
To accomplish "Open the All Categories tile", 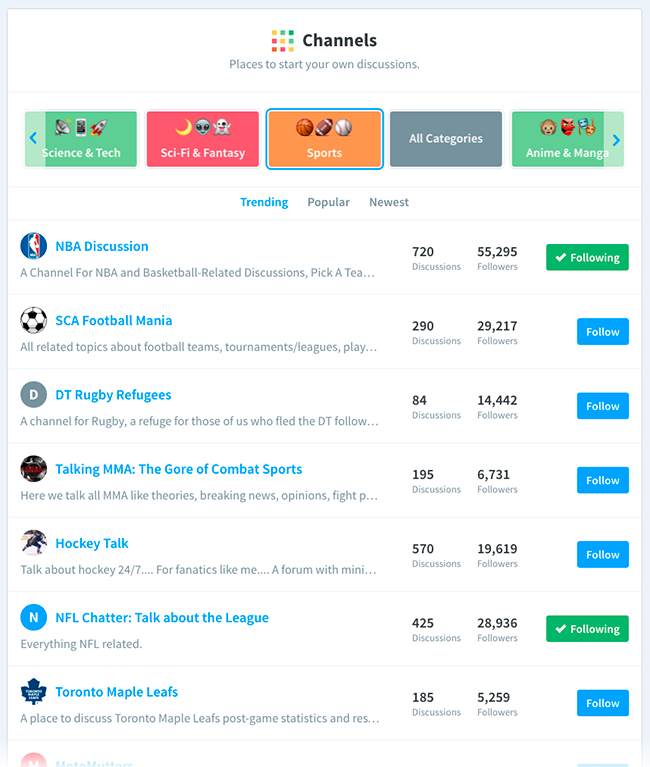I will point(446,139).
